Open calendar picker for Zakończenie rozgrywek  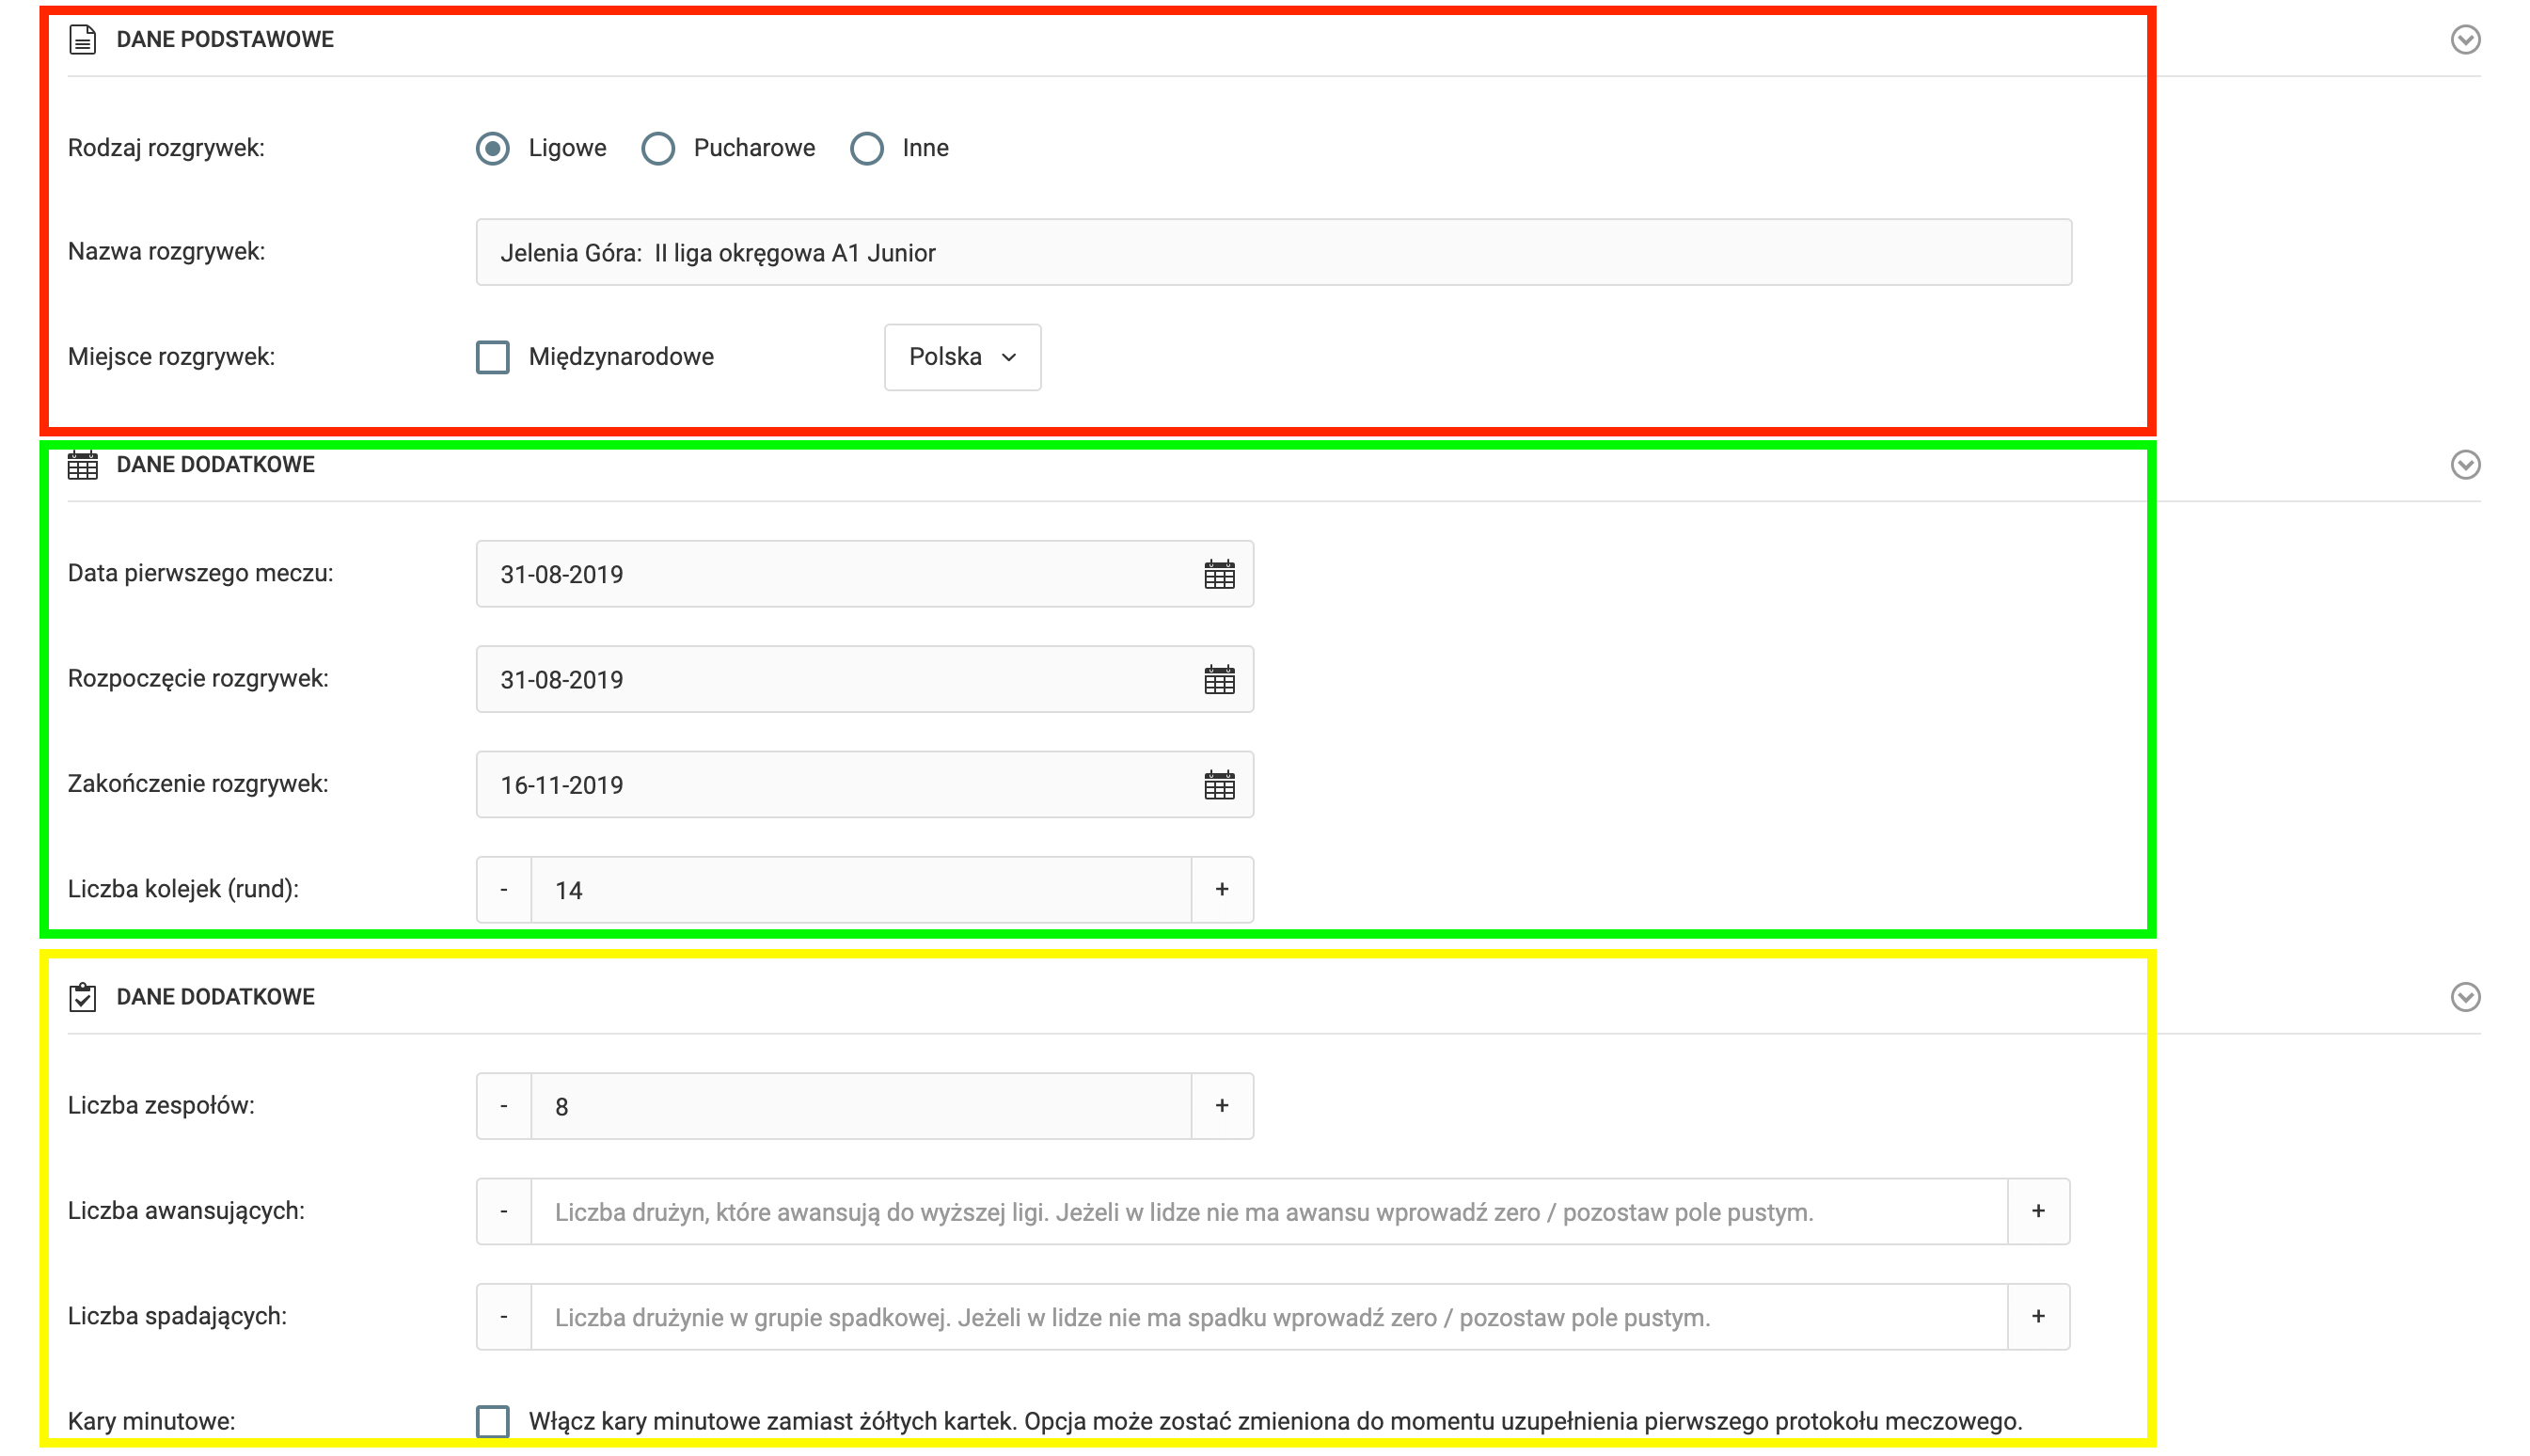[x=1219, y=784]
